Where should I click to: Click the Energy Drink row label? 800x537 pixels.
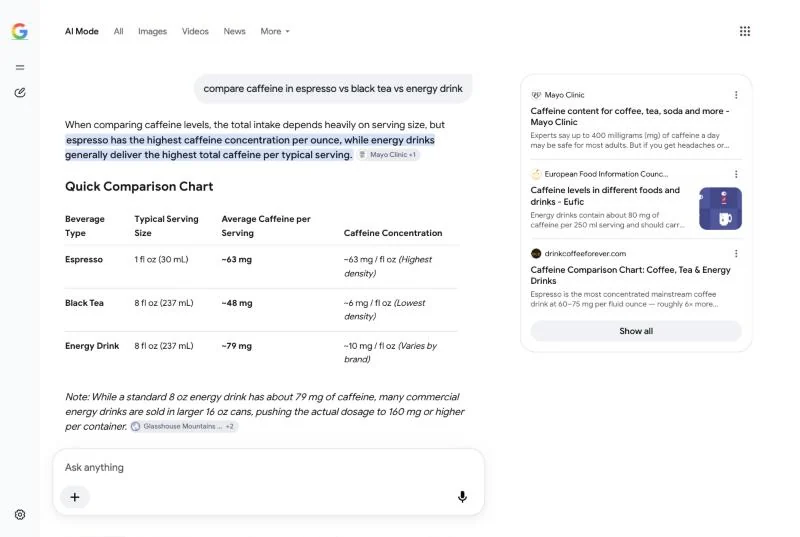click(92, 346)
